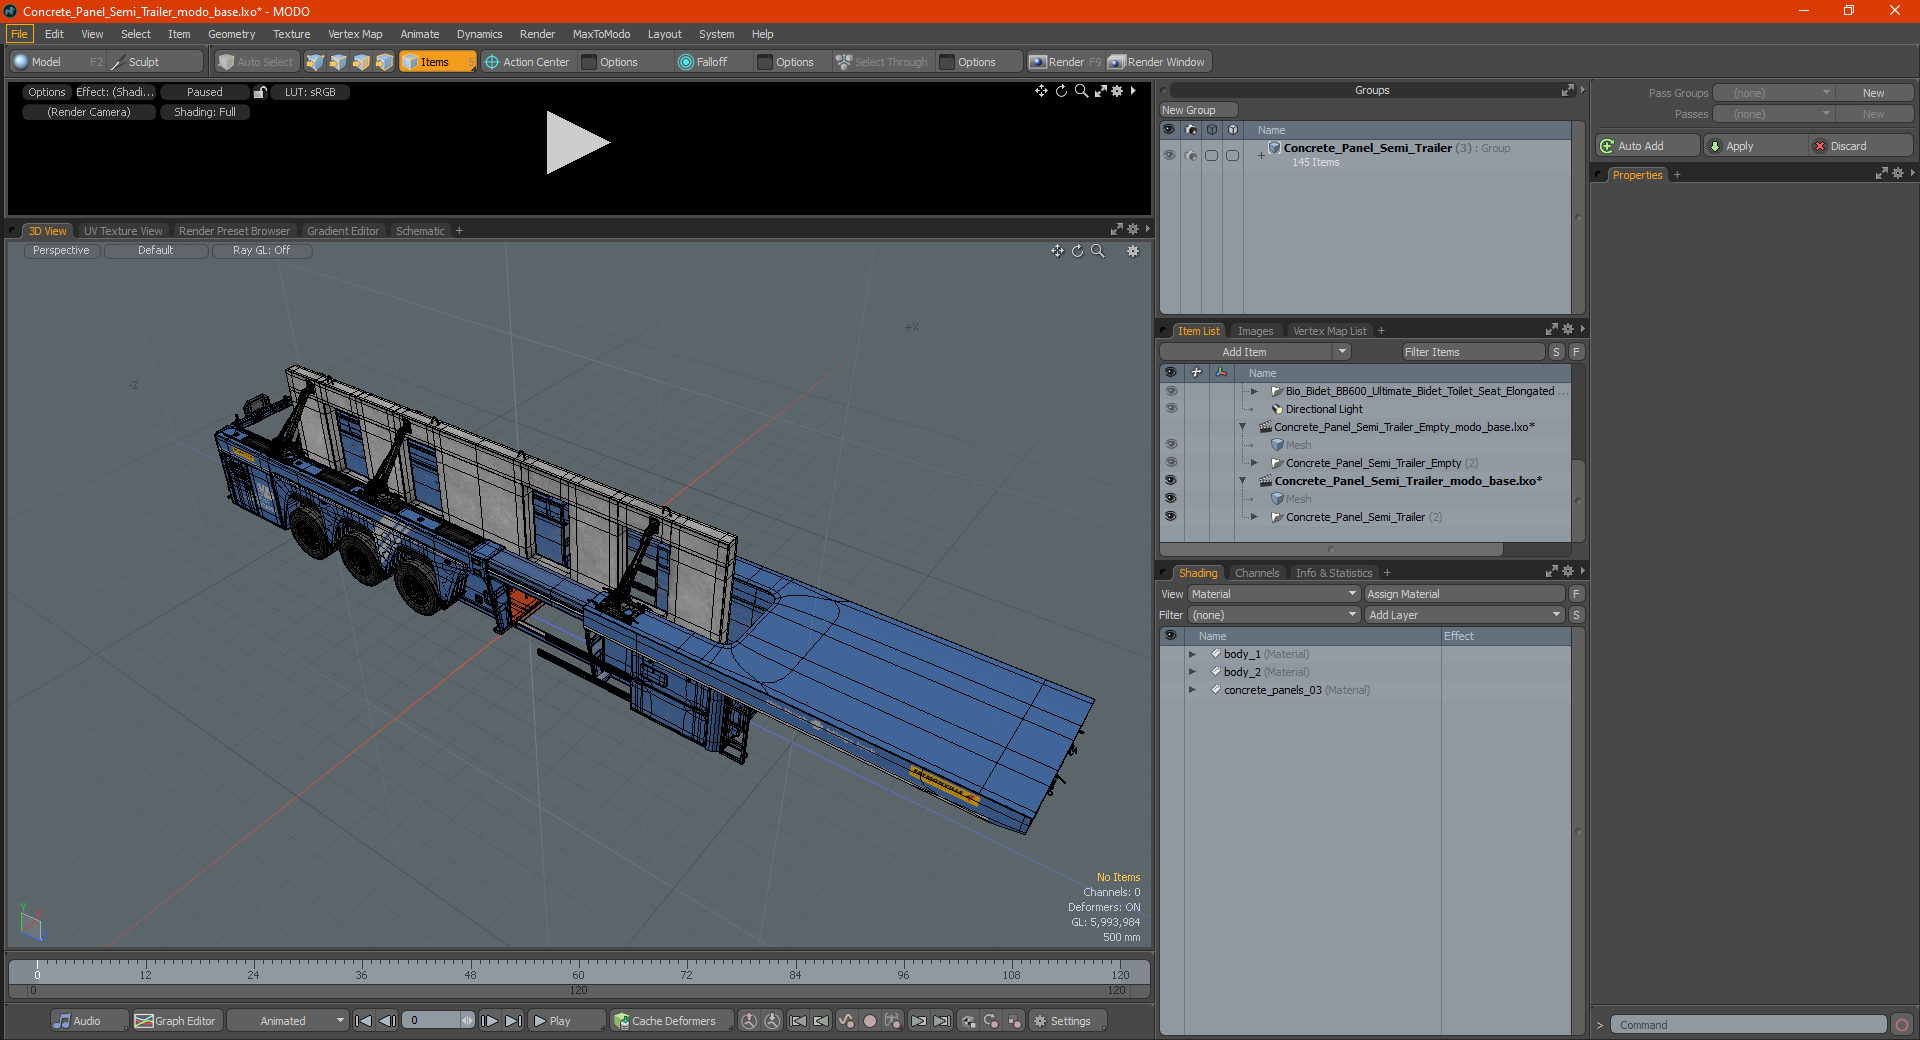Toggle visibility of Concrete_Panel_Semi_Trailer_Empty item
1920x1040 pixels.
pos(1170,463)
